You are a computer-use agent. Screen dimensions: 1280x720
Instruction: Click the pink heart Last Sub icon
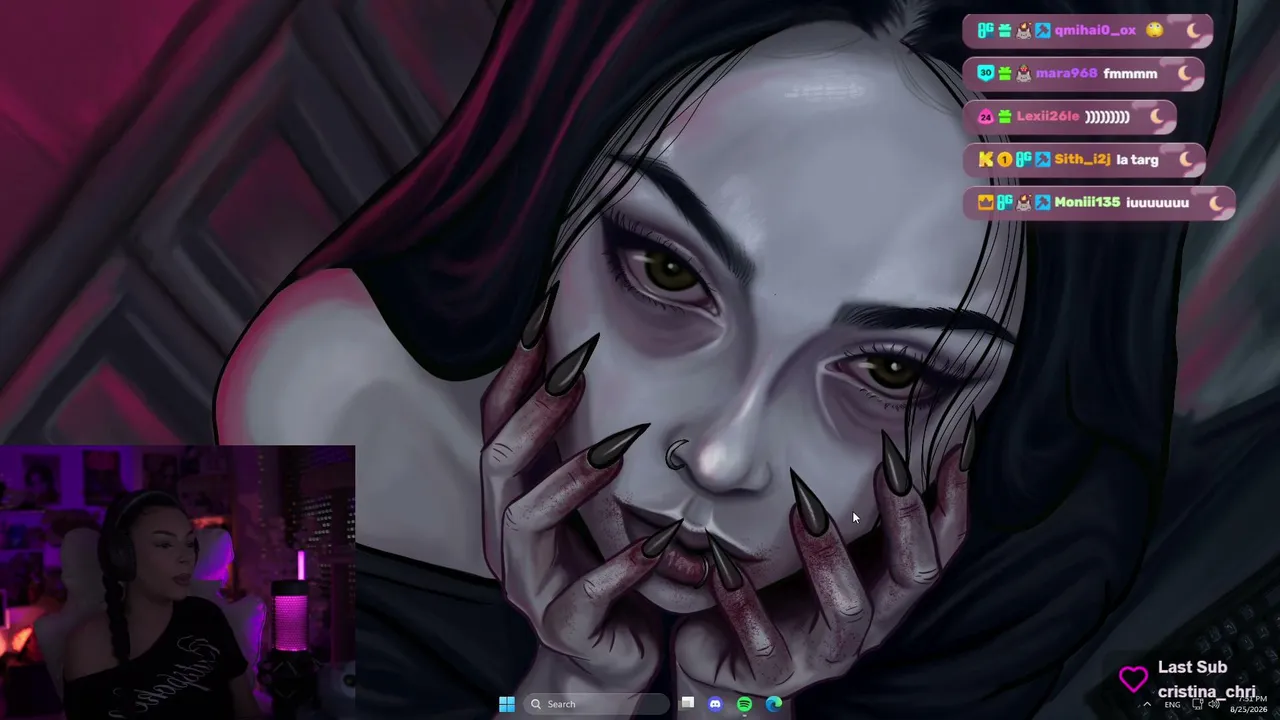1133,679
